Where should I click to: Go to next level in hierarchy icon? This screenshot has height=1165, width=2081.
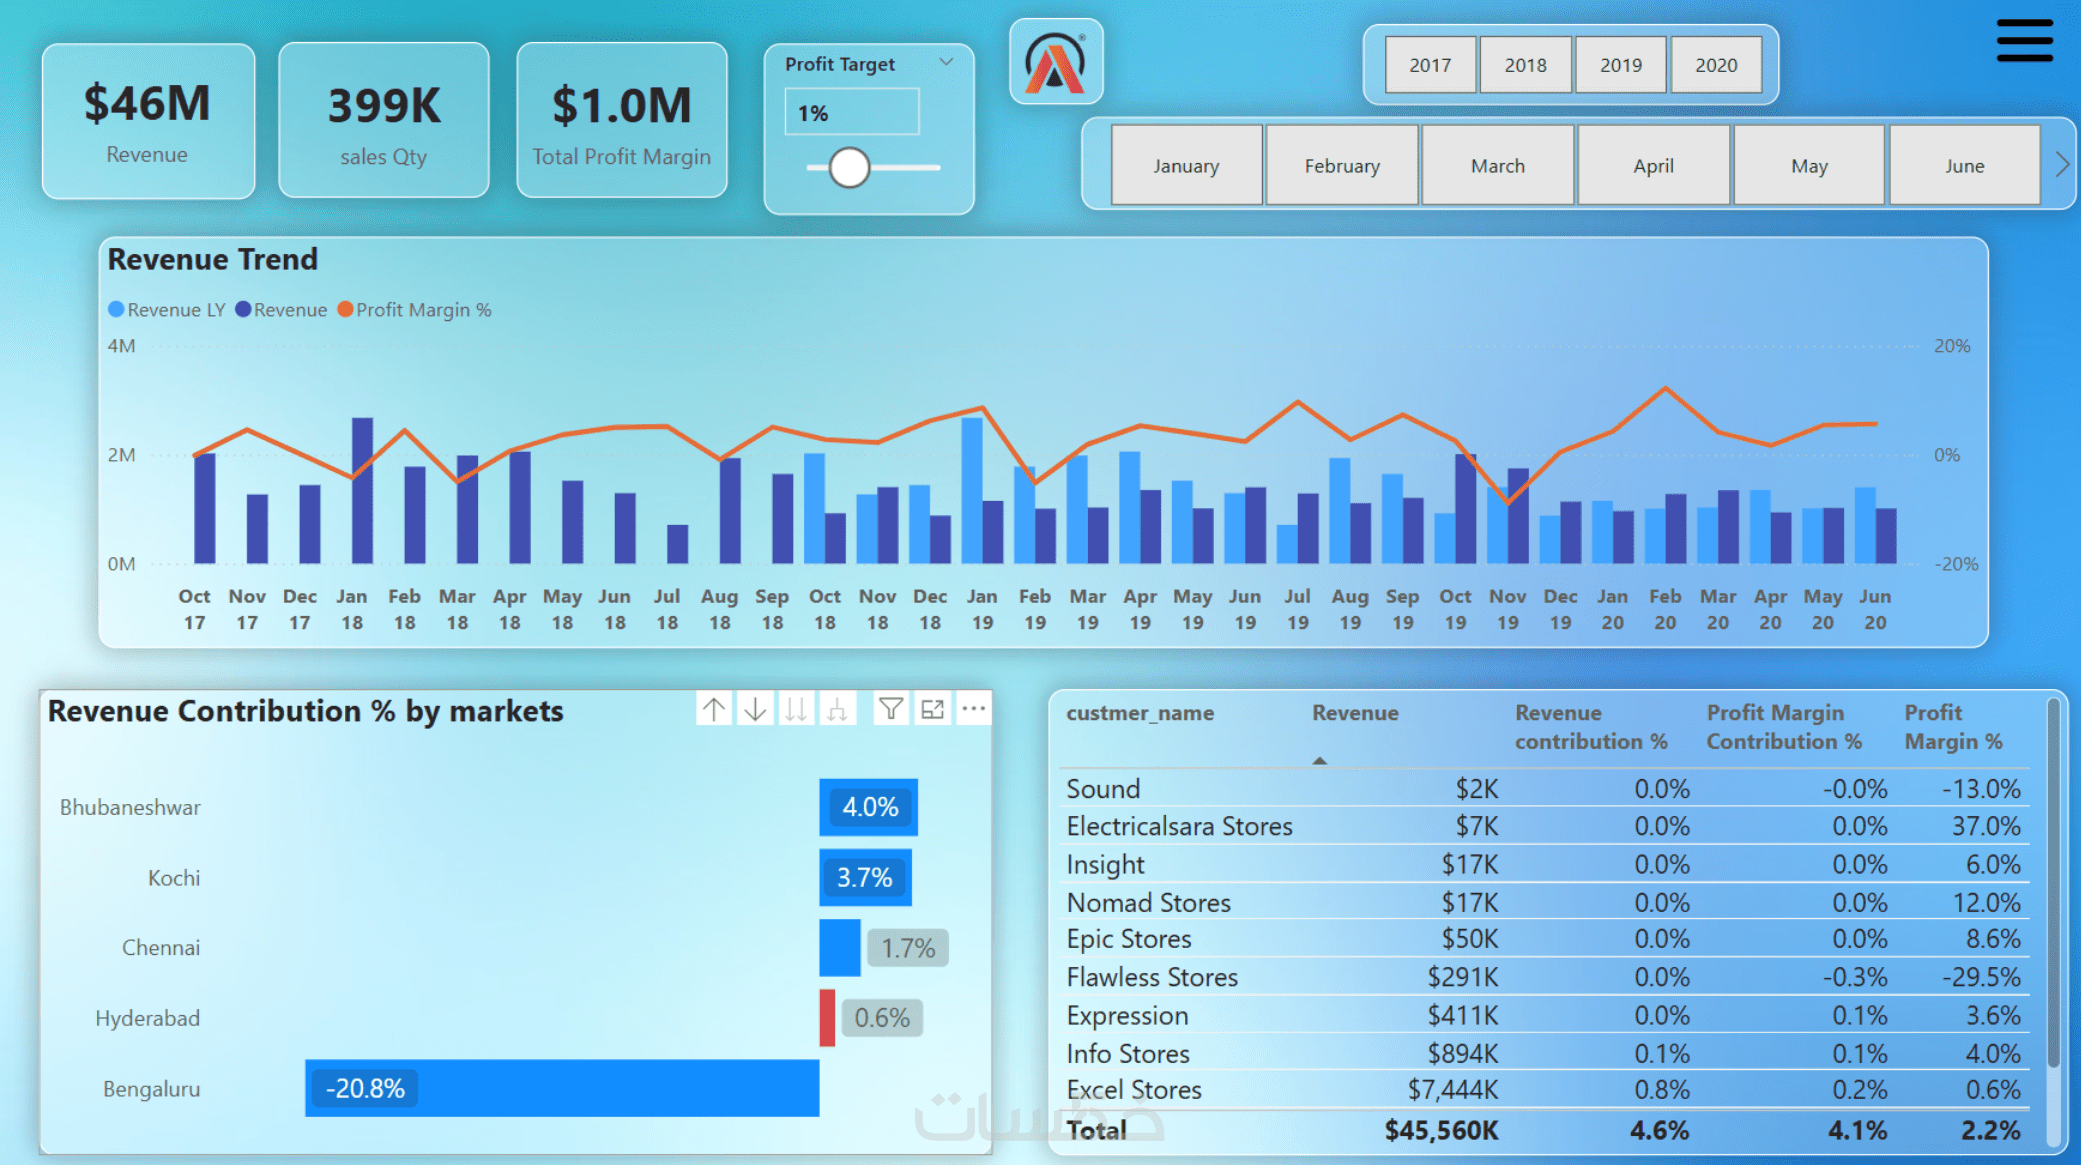tap(796, 710)
